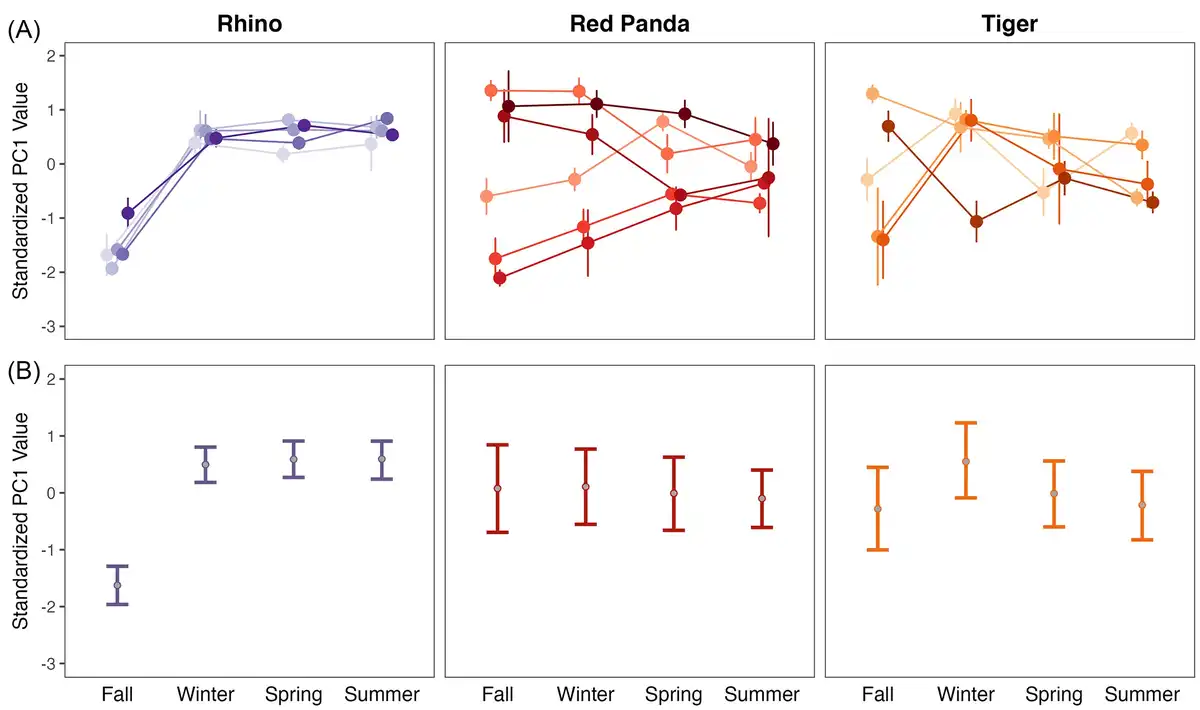Select the Tiger Summer mean point in panel B
The height and width of the screenshot is (710, 1200).
1142,505
